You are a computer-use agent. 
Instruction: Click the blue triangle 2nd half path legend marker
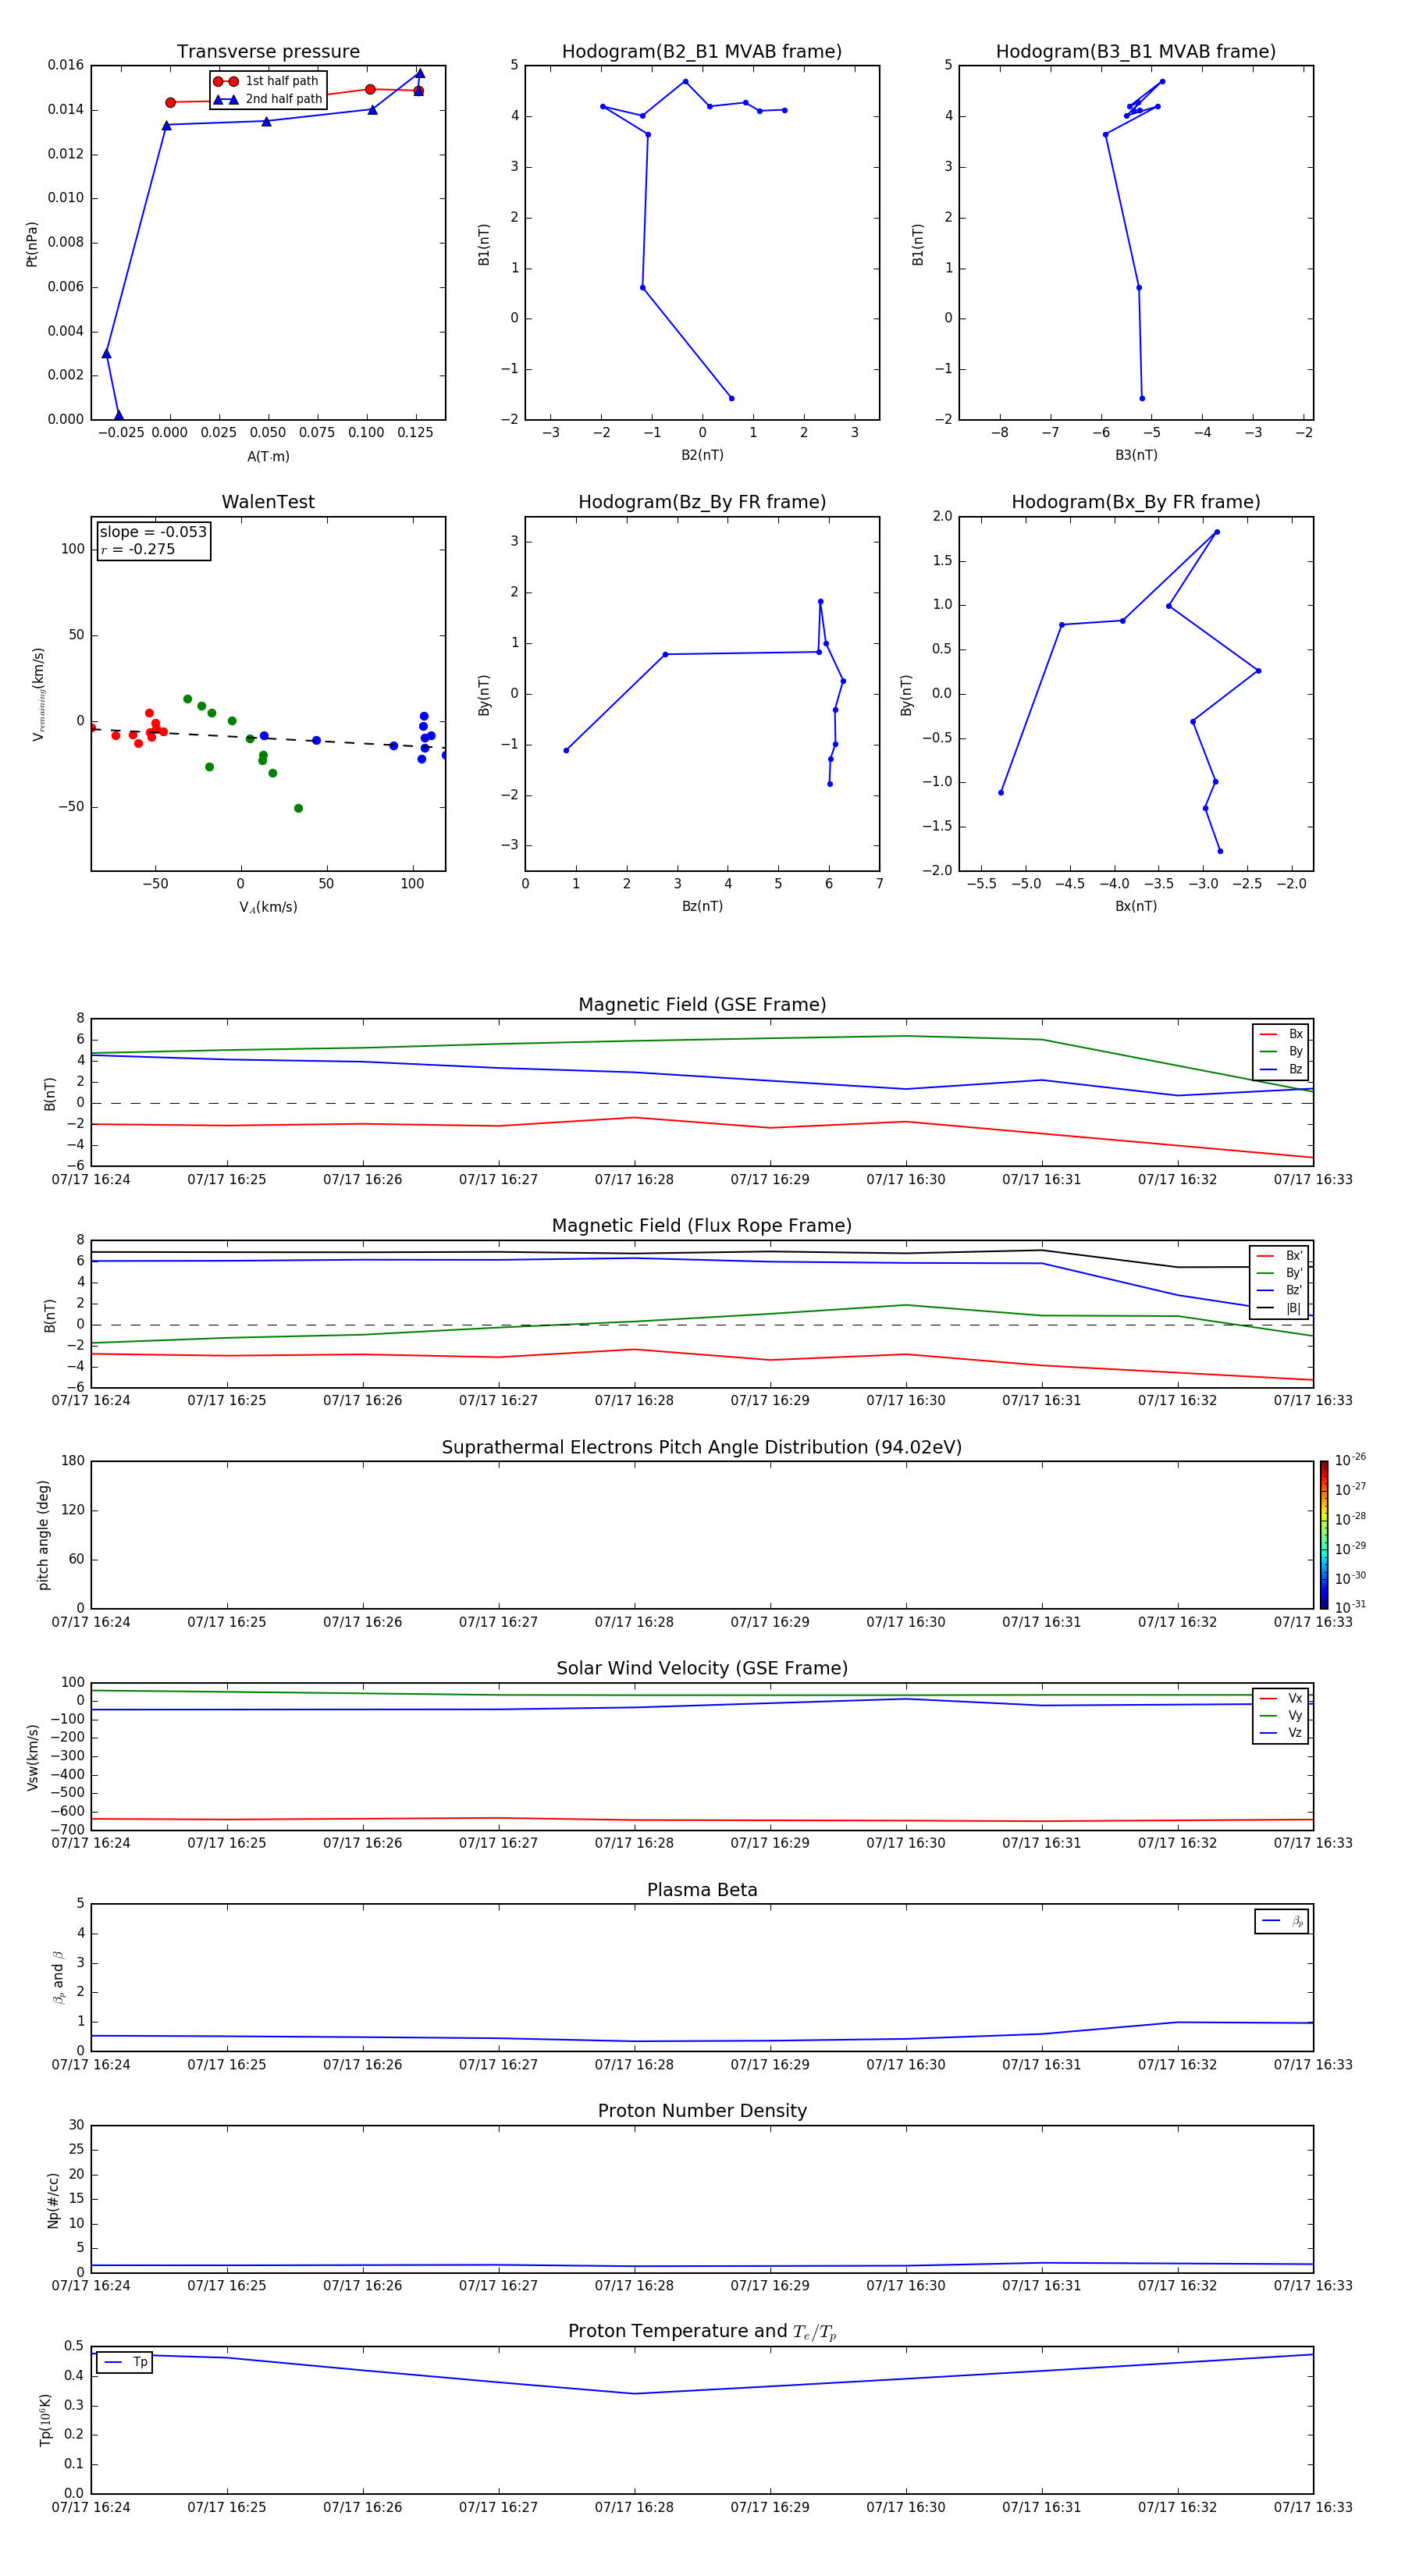(x=225, y=99)
